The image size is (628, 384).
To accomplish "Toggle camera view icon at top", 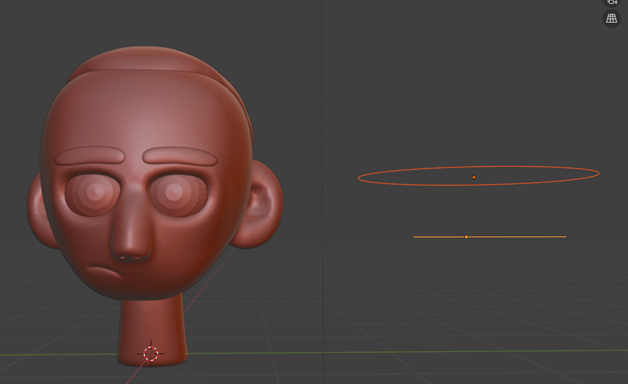I will (611, 2).
